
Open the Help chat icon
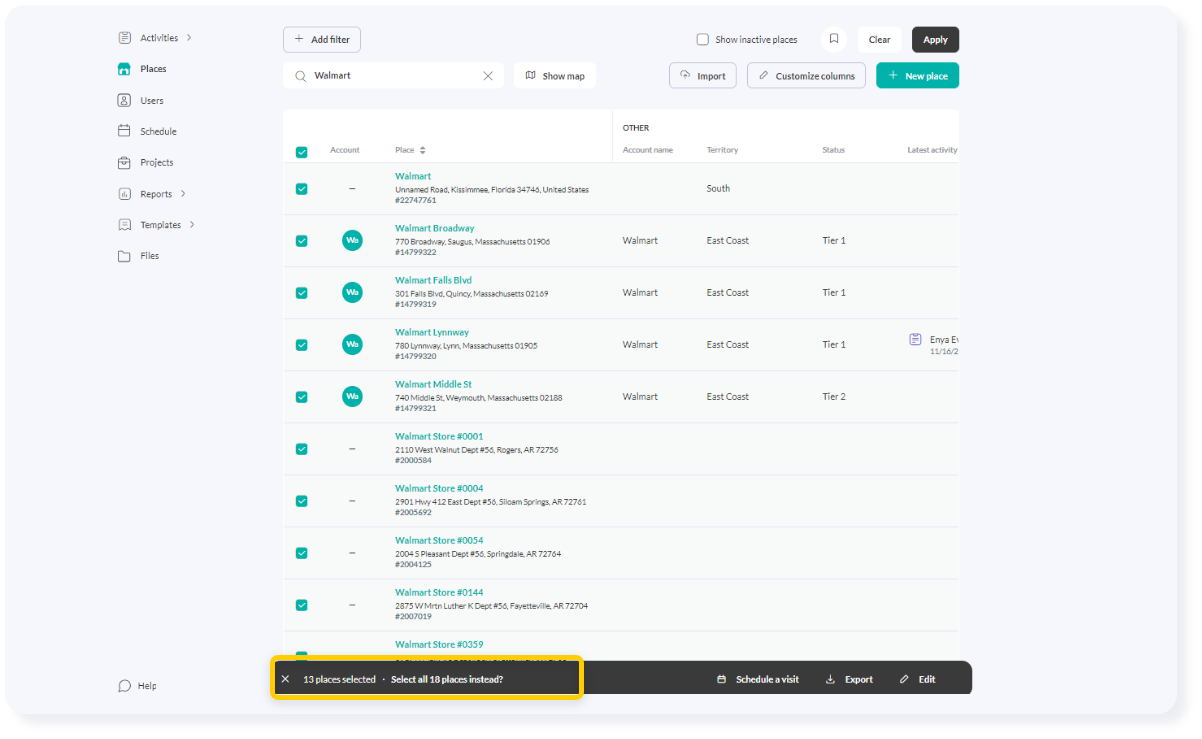[125, 686]
